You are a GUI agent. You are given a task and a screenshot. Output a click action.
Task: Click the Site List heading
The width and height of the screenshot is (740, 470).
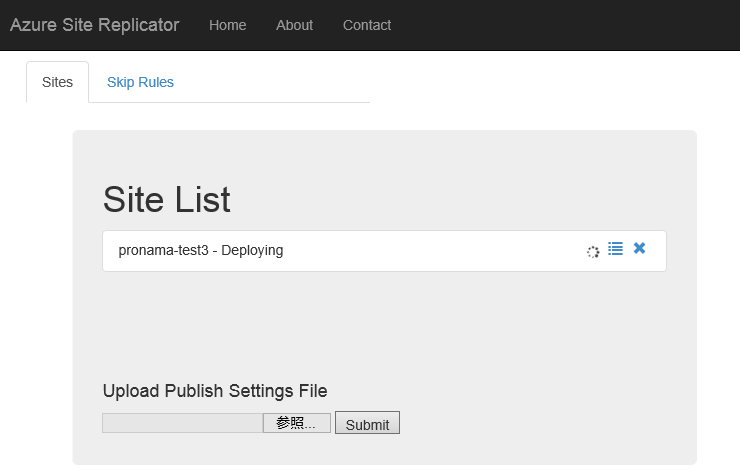[x=167, y=199]
